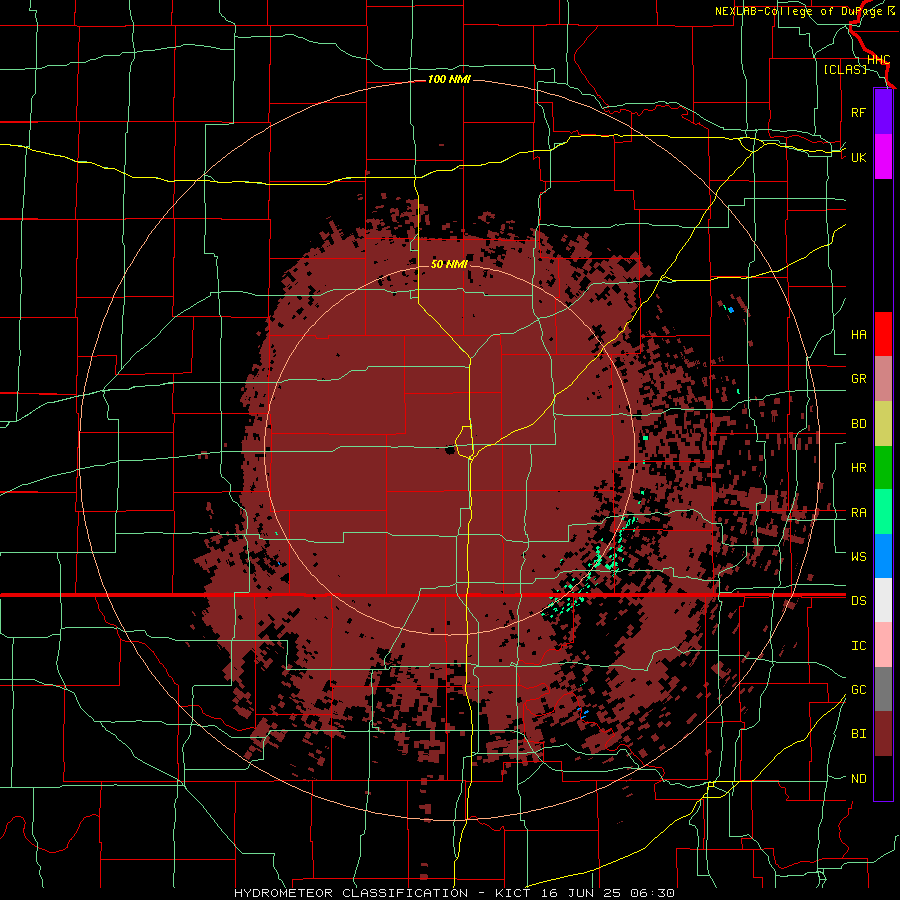
Task: Click the BD legend label
Action: pyautogui.click(x=858, y=424)
